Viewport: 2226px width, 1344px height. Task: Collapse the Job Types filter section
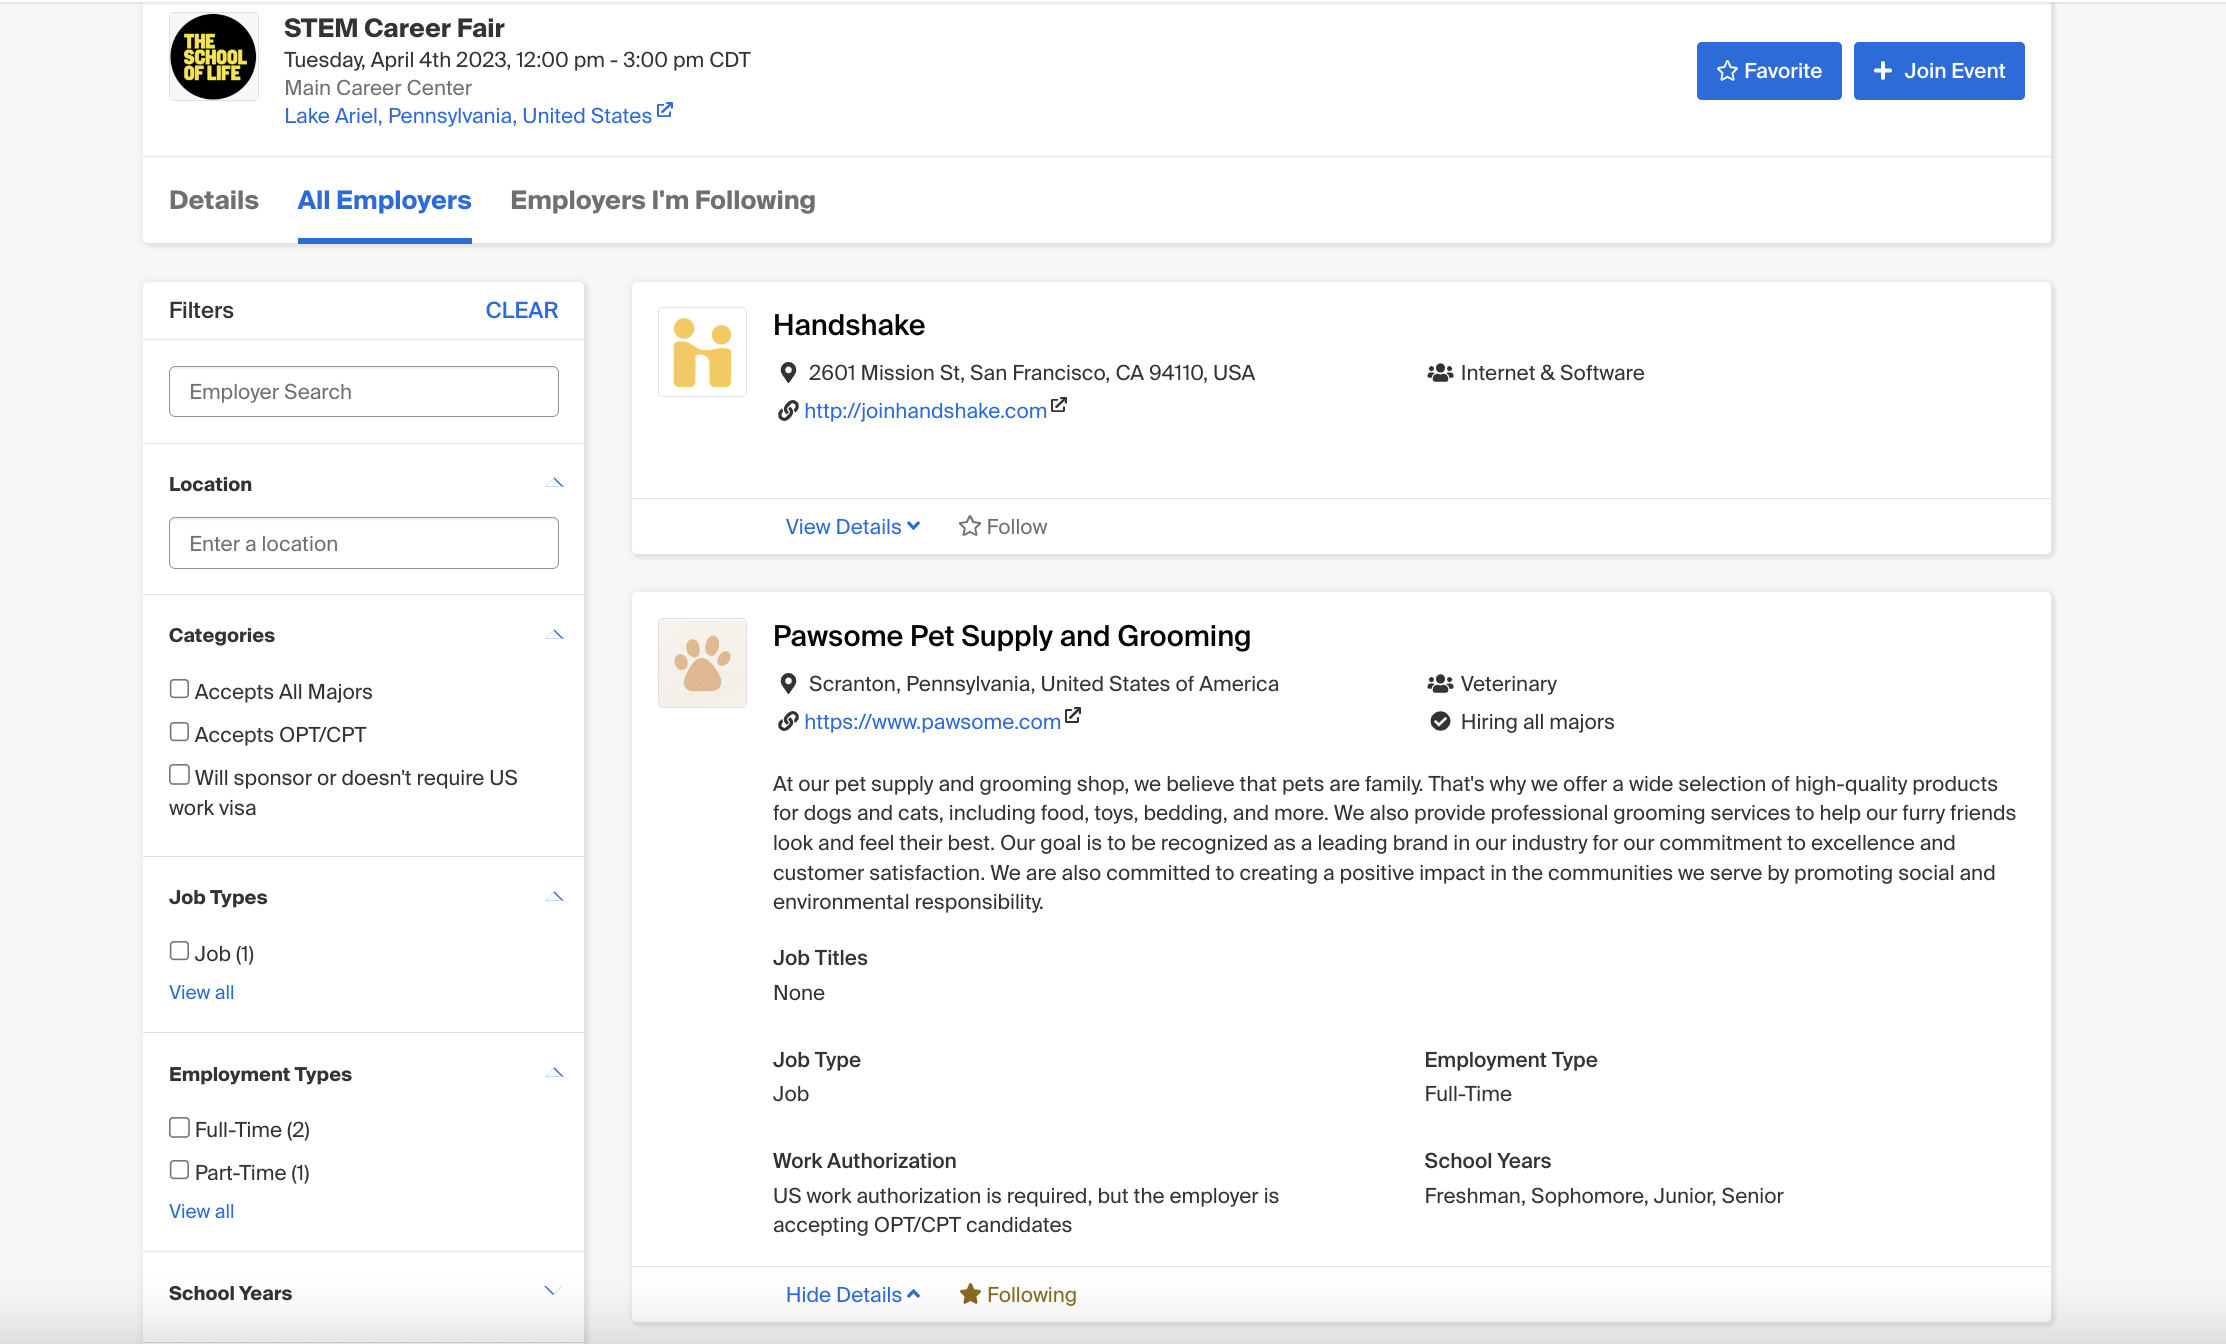(555, 897)
